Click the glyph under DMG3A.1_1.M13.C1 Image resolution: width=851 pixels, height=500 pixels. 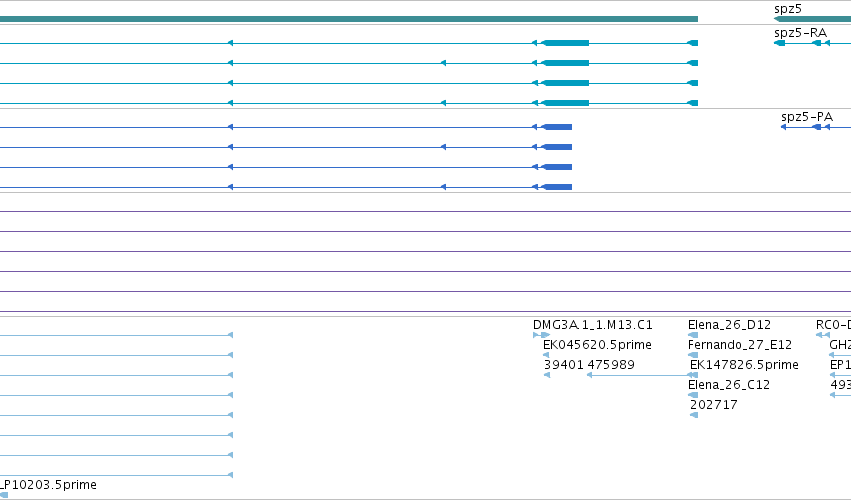tap(542, 335)
